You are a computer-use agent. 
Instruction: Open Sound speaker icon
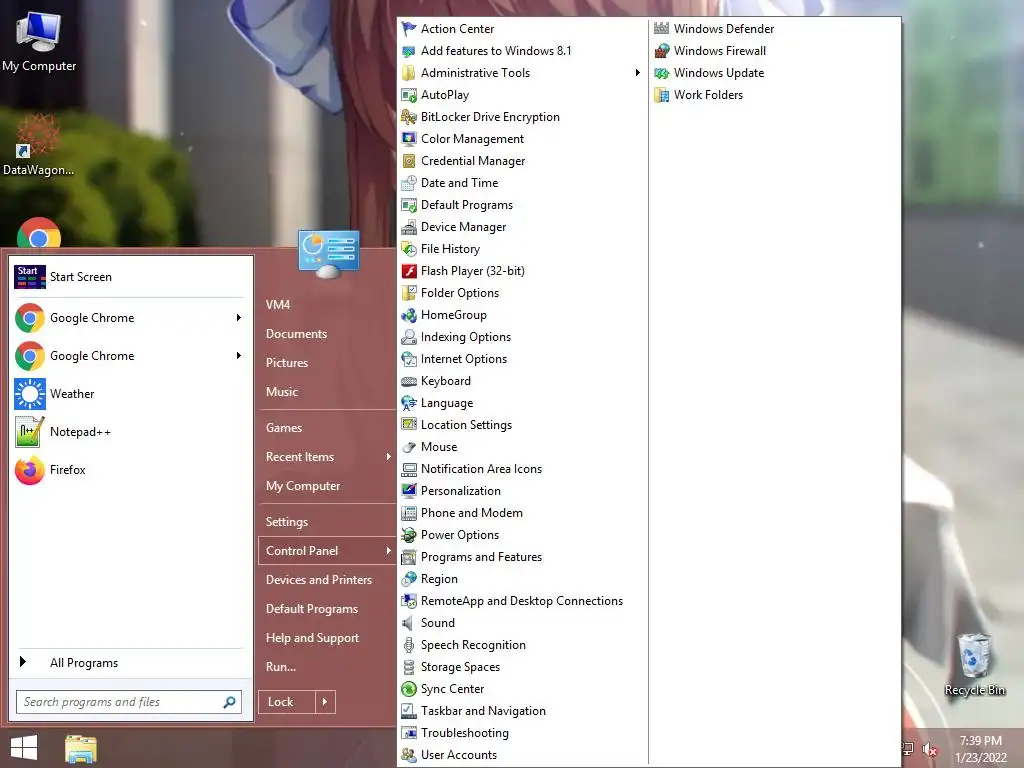[409, 623]
